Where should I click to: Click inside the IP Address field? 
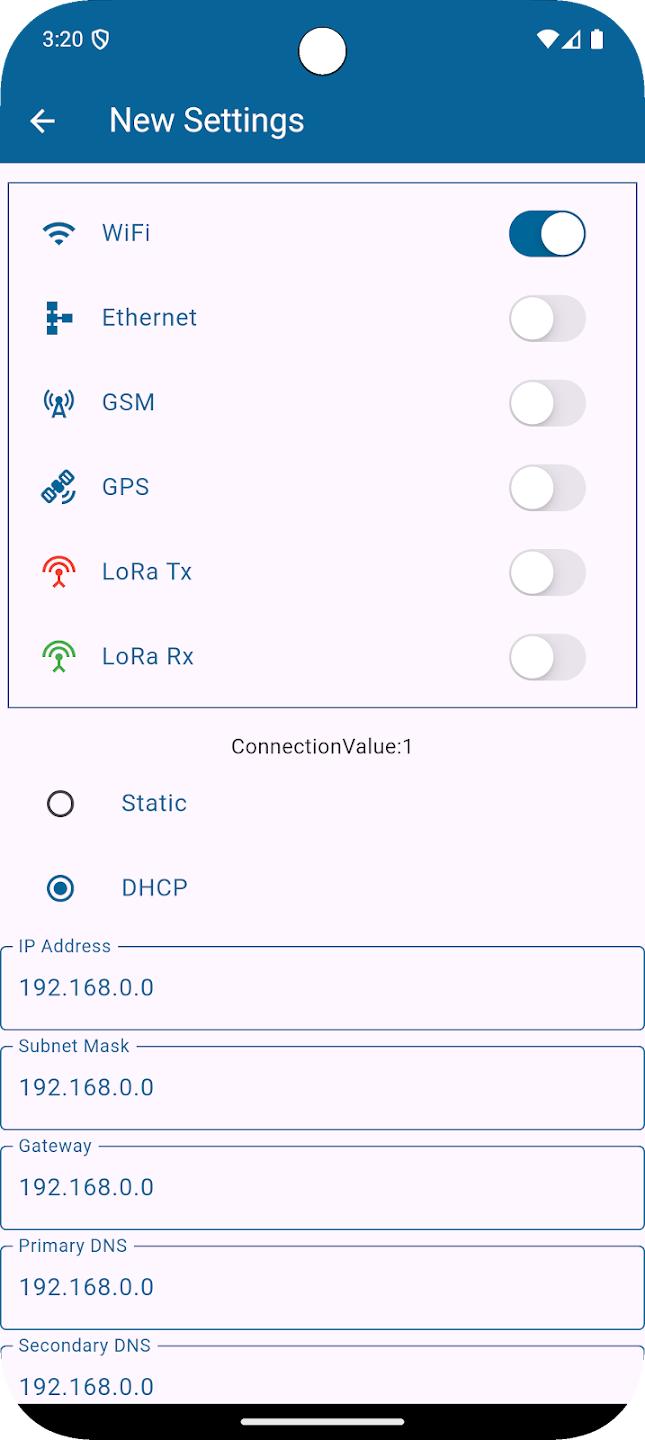coord(321,987)
